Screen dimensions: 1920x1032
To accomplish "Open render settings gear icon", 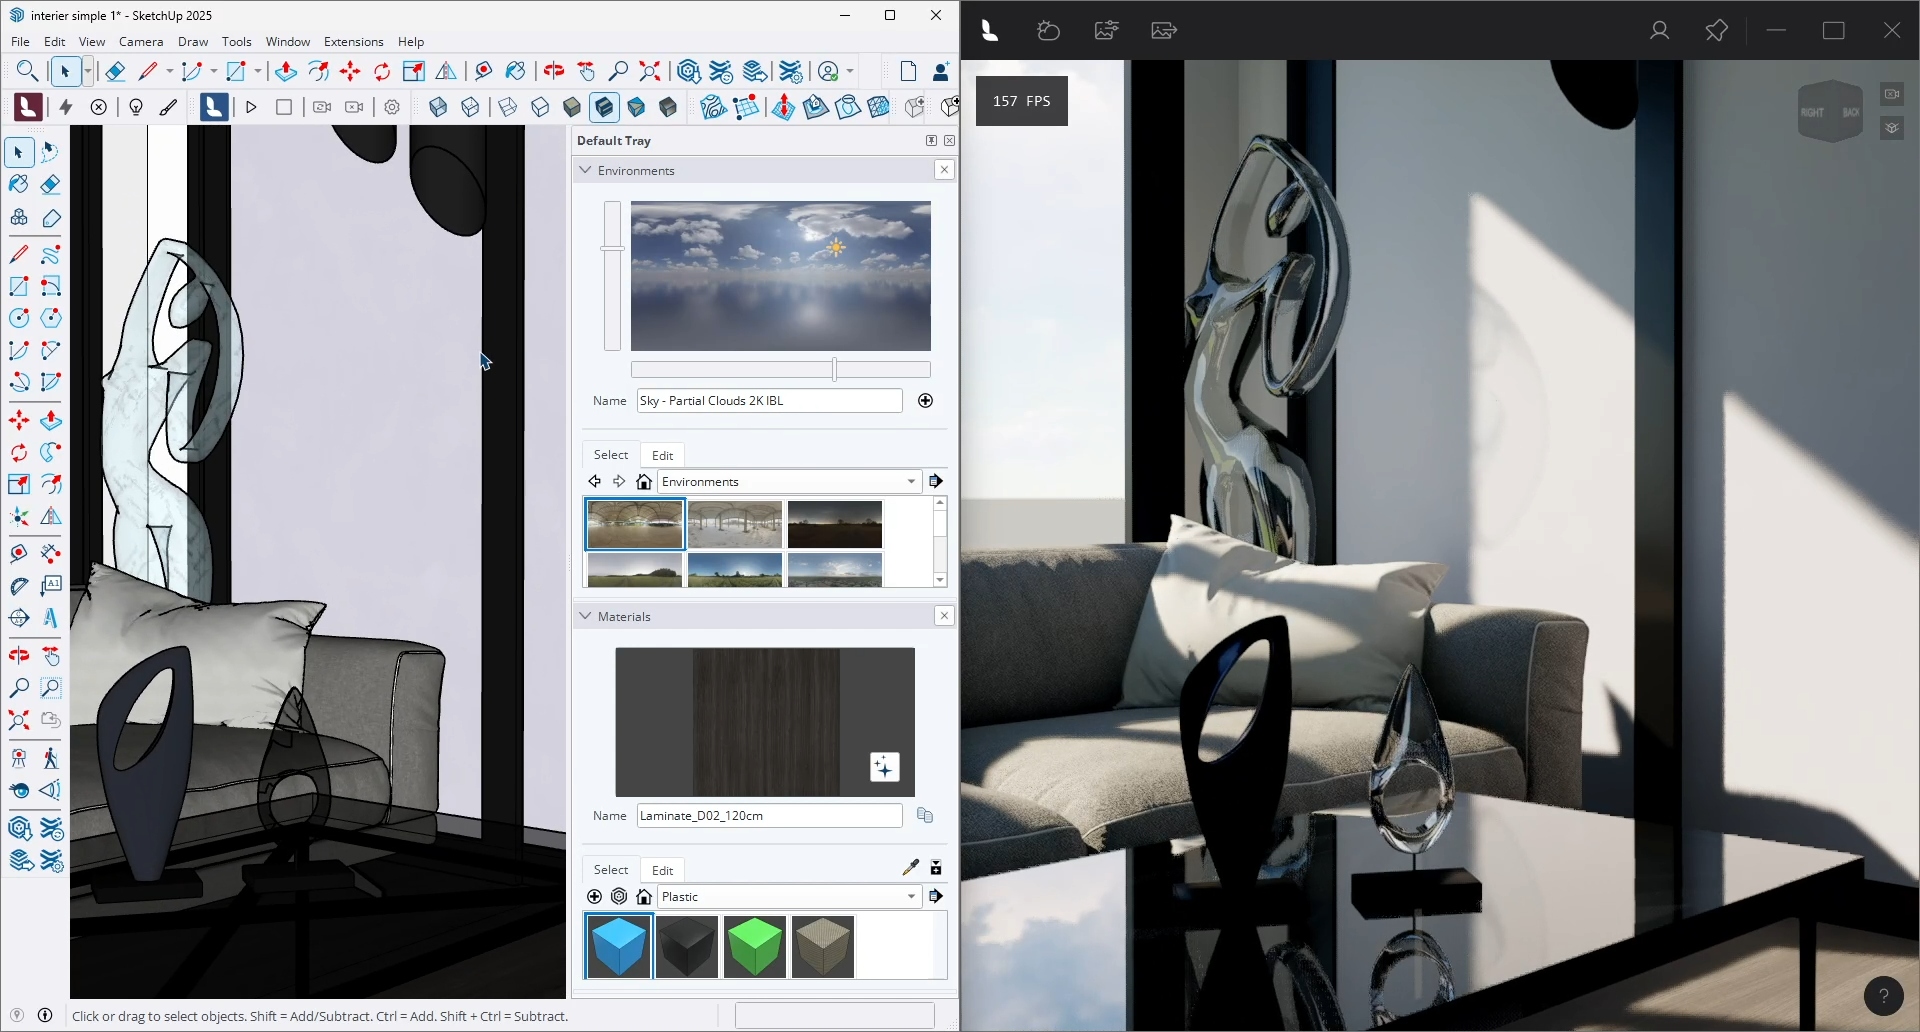I will [x=392, y=107].
